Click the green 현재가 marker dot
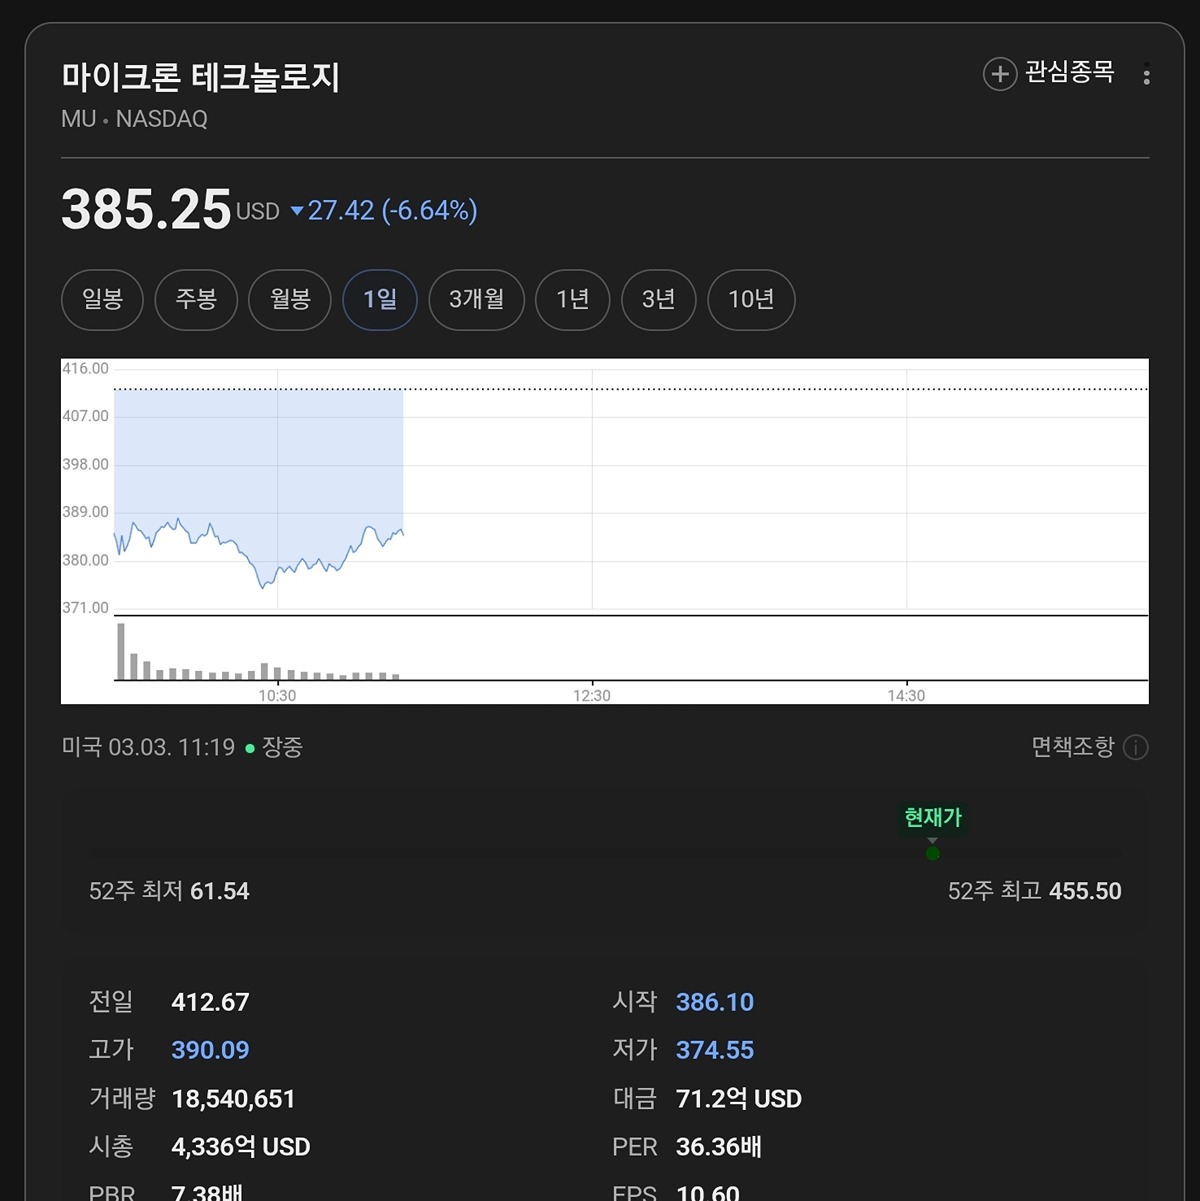The height and width of the screenshot is (1201, 1200). pos(932,853)
